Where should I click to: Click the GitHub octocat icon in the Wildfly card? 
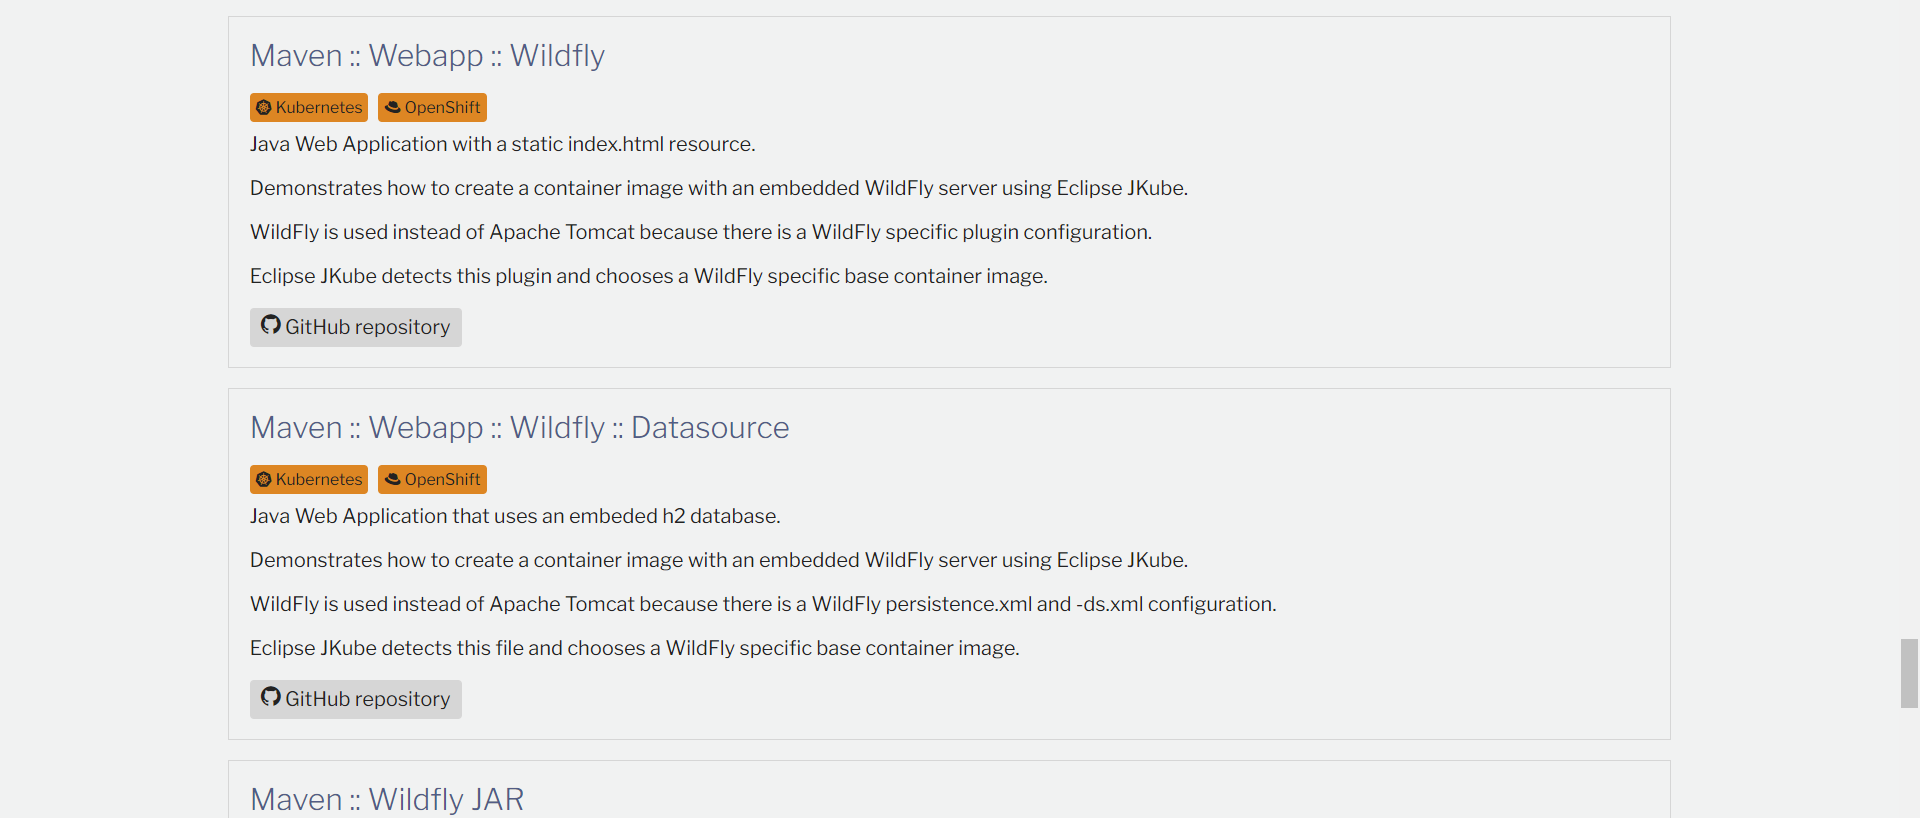tap(271, 325)
